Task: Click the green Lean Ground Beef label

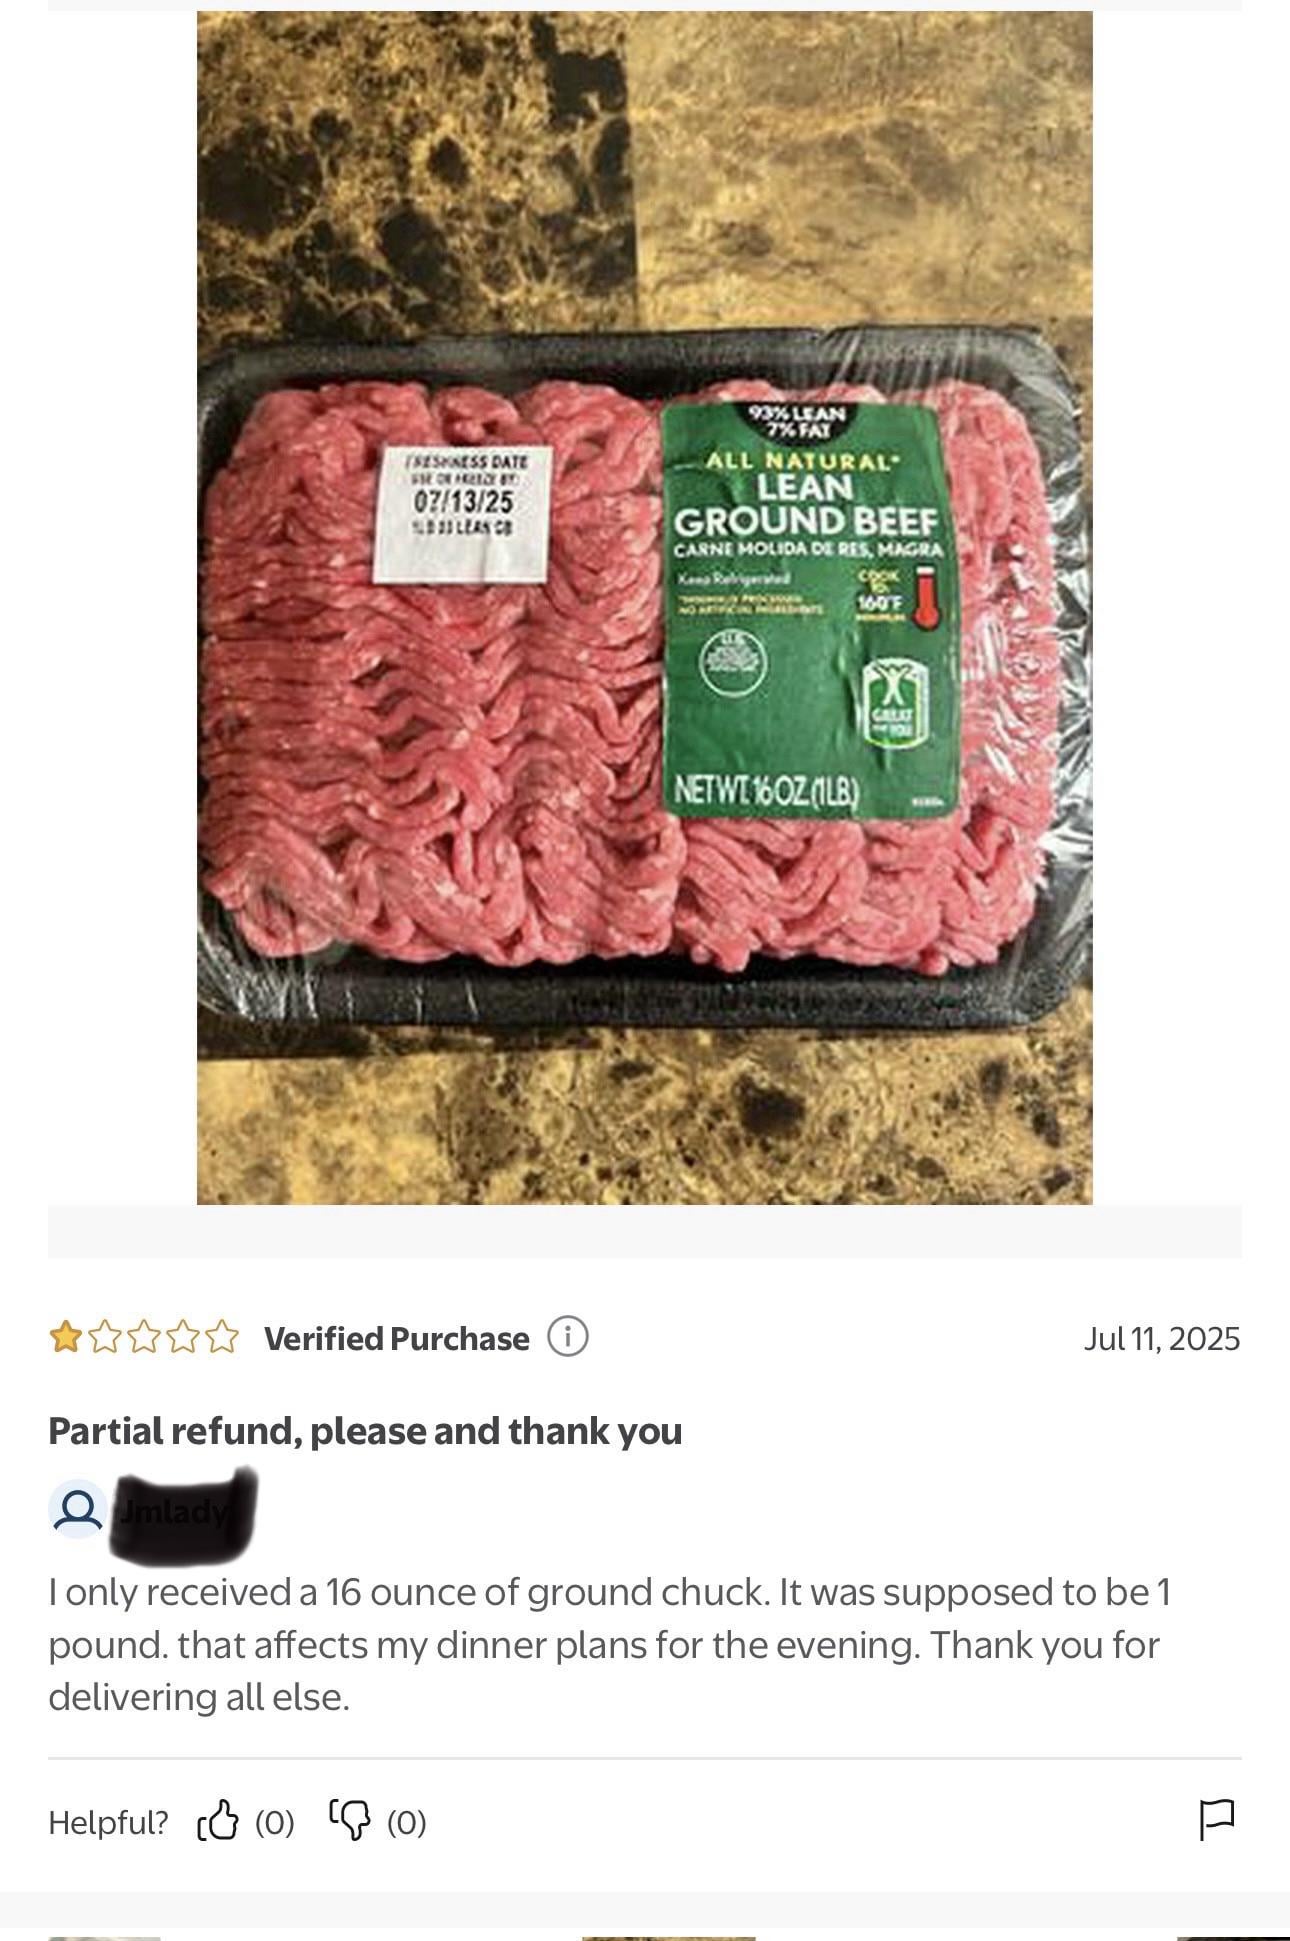Action: click(x=809, y=608)
